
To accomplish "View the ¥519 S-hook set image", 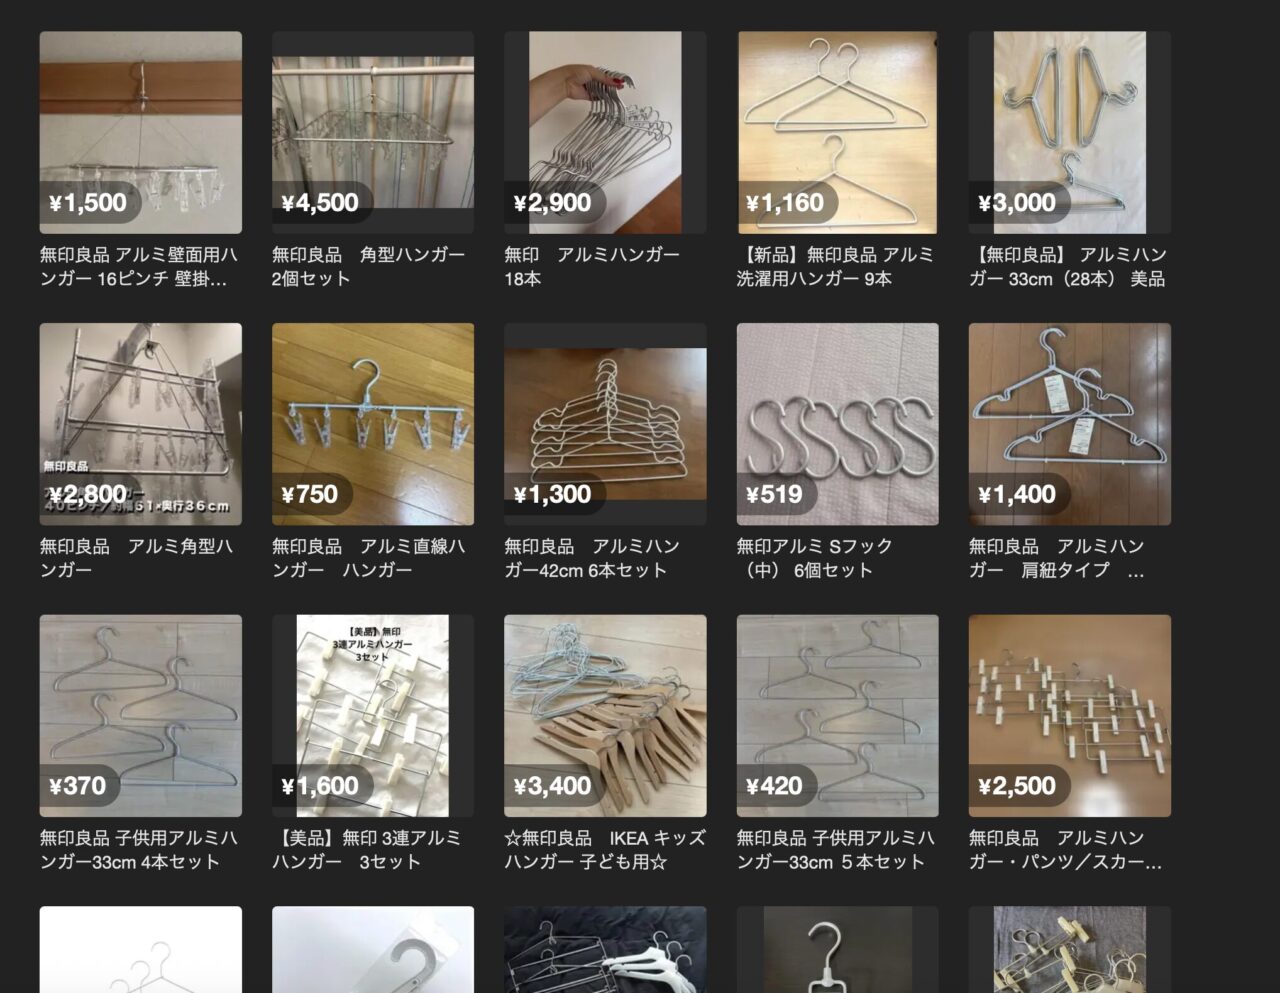I will pyautogui.click(x=837, y=424).
